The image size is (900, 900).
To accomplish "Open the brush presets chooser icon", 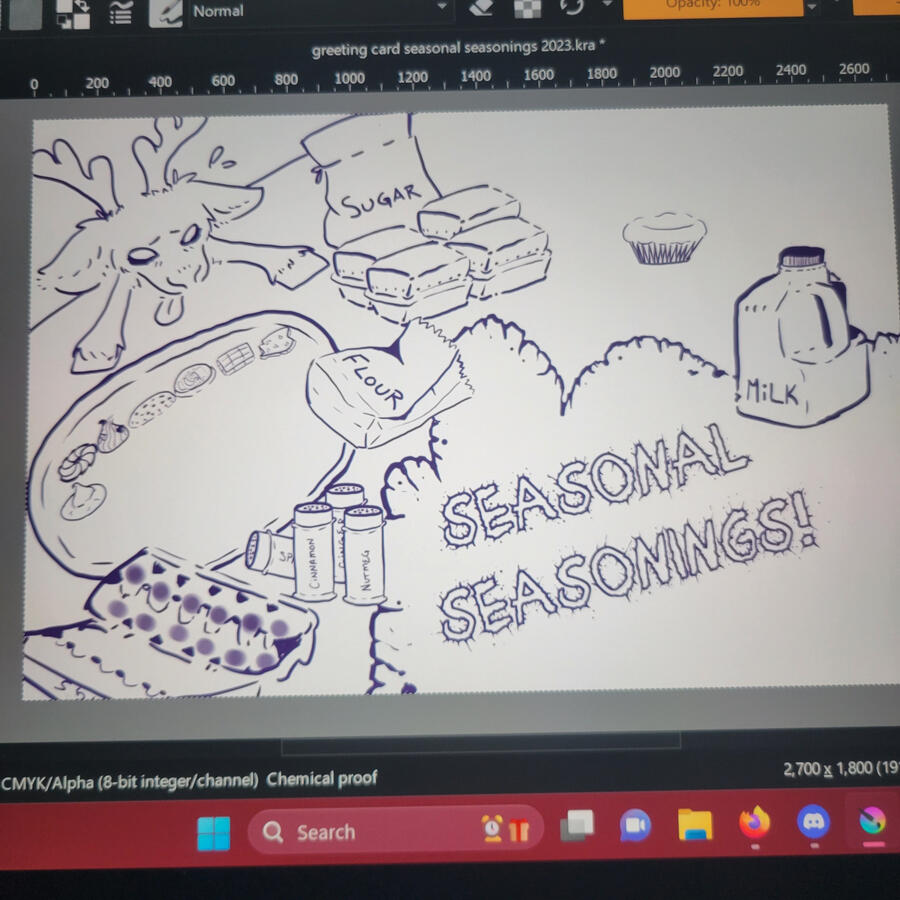I will click(x=165, y=11).
